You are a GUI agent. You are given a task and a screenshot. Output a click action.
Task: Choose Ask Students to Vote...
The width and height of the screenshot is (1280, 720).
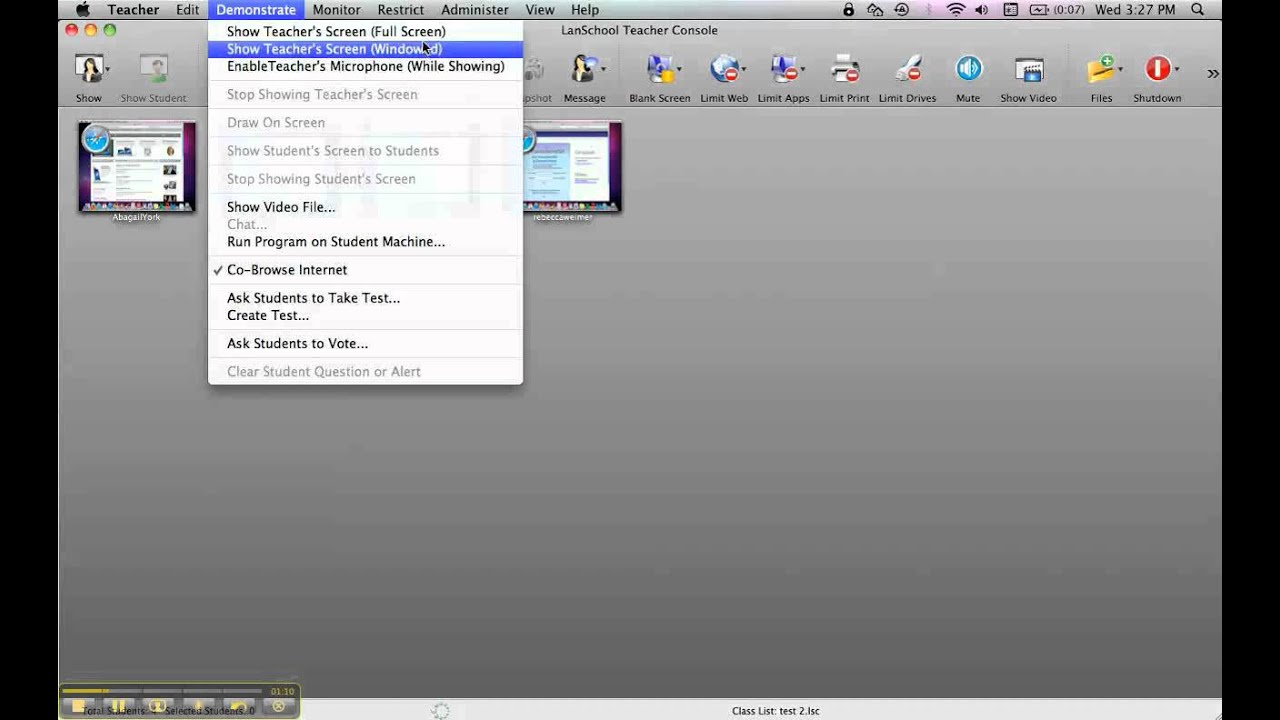pyautogui.click(x=365, y=343)
